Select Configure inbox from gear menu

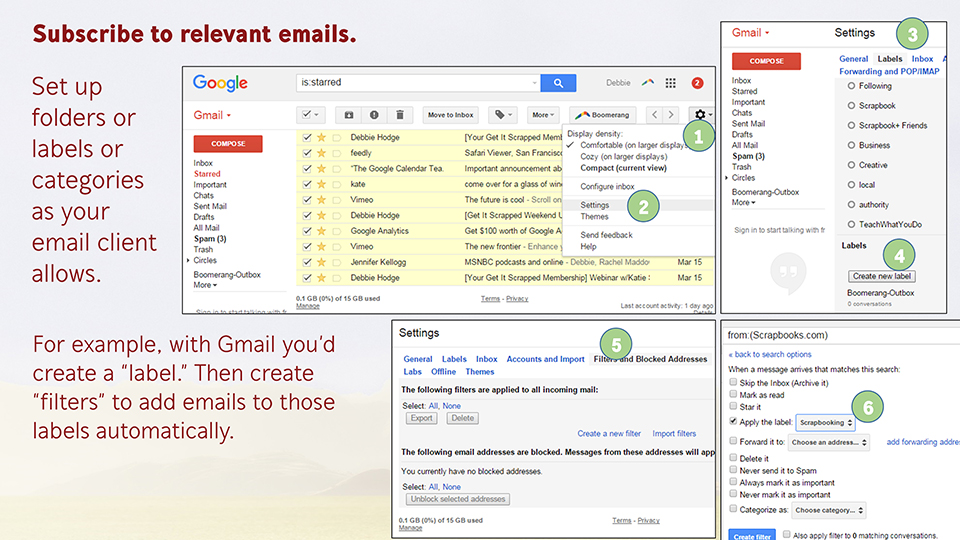click(x=607, y=187)
